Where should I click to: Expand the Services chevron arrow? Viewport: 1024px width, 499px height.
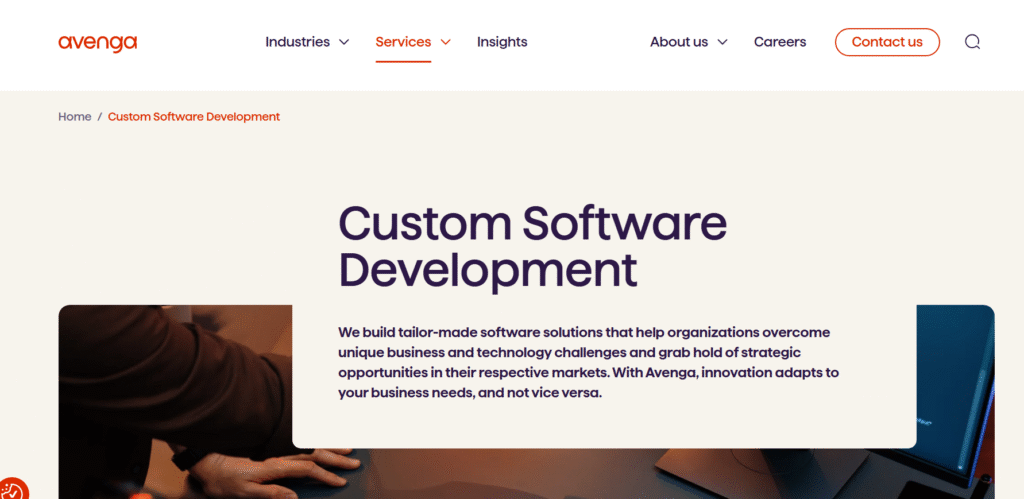[x=445, y=42]
